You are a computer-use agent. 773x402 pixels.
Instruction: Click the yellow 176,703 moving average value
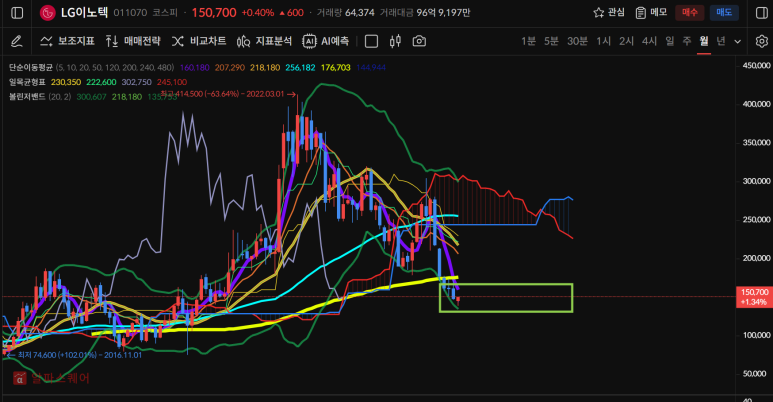[x=336, y=68]
